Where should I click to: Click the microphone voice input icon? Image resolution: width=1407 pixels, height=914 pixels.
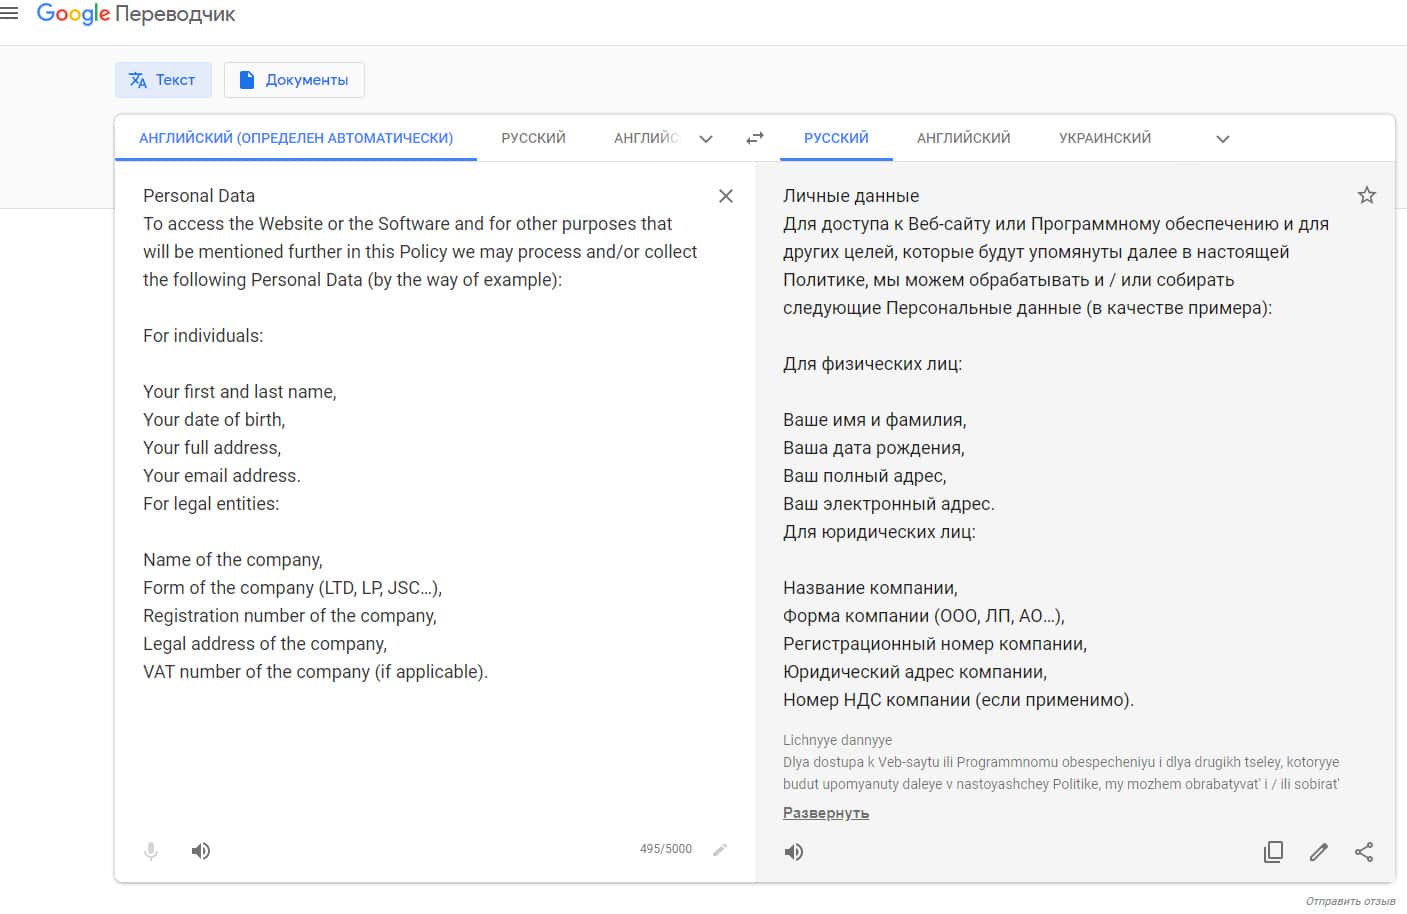point(151,851)
